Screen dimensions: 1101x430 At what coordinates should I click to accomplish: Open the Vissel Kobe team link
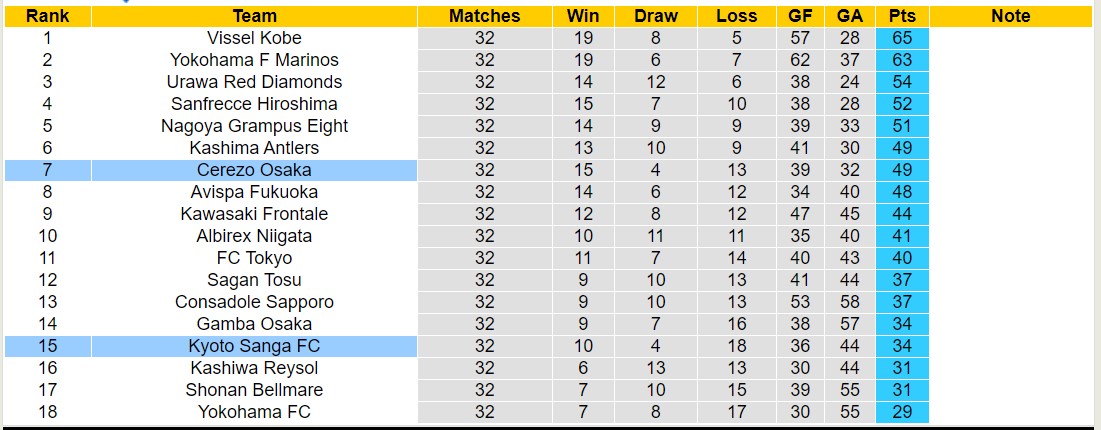(254, 38)
